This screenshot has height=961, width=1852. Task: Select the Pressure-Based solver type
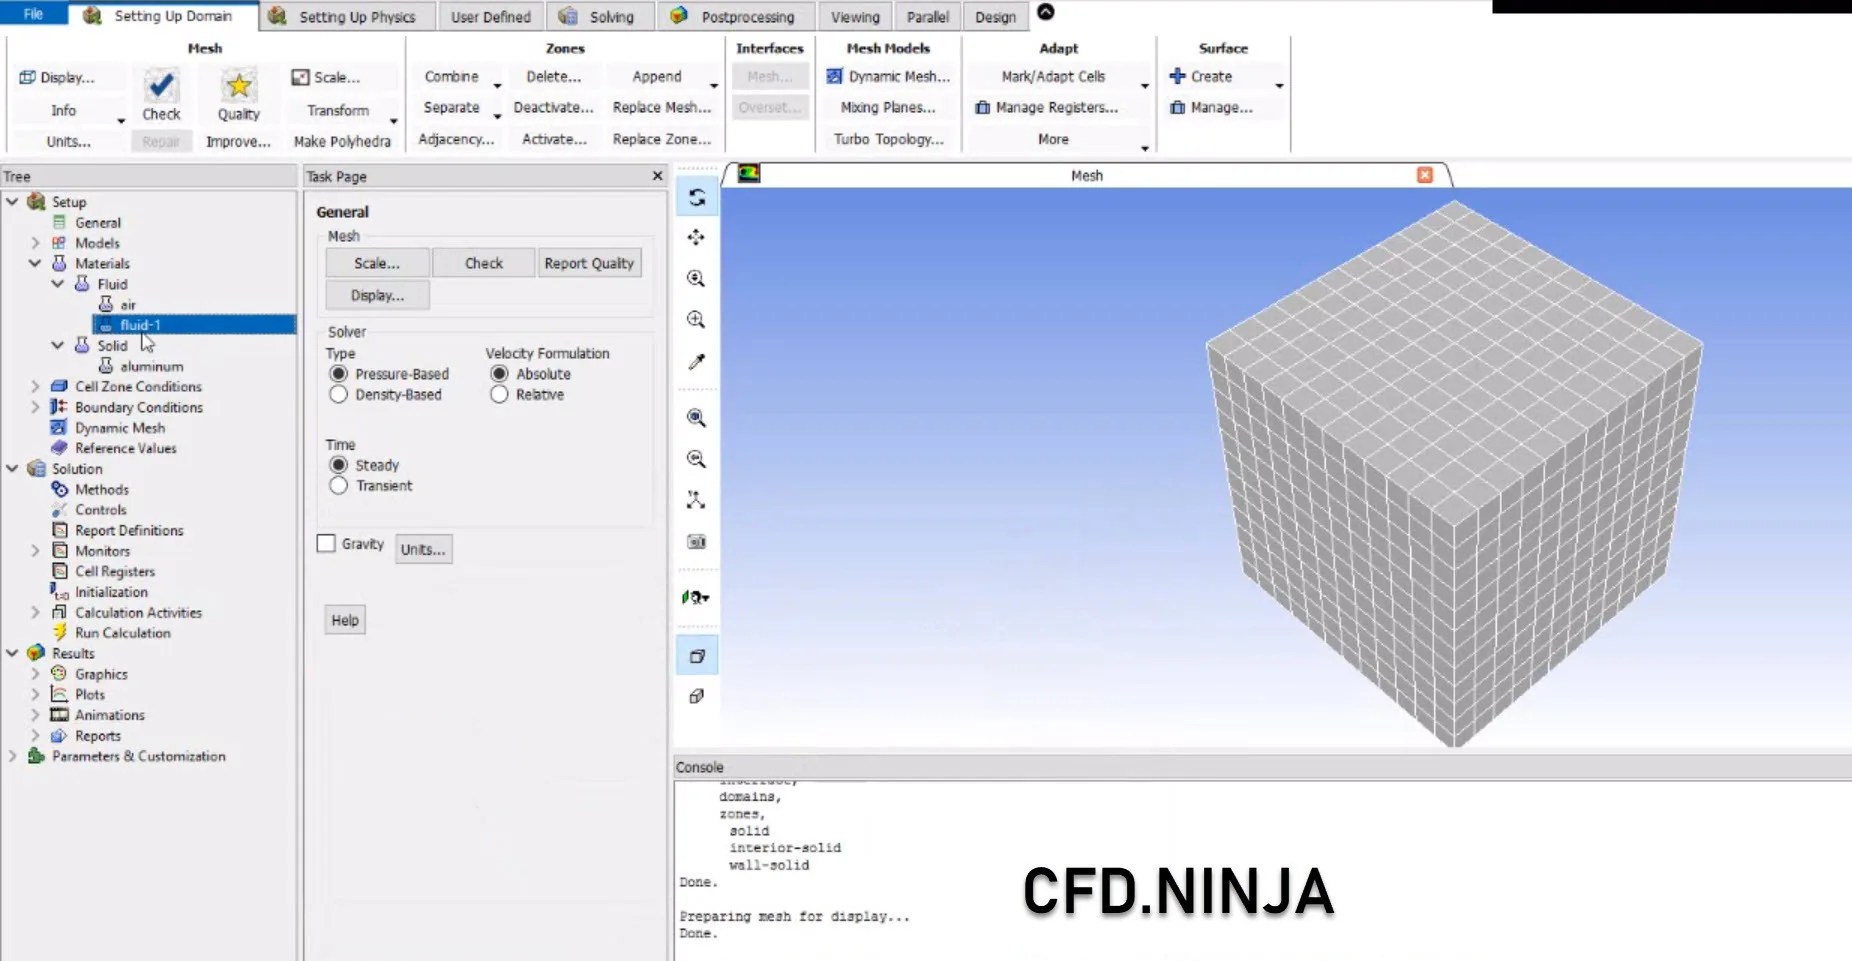(339, 374)
